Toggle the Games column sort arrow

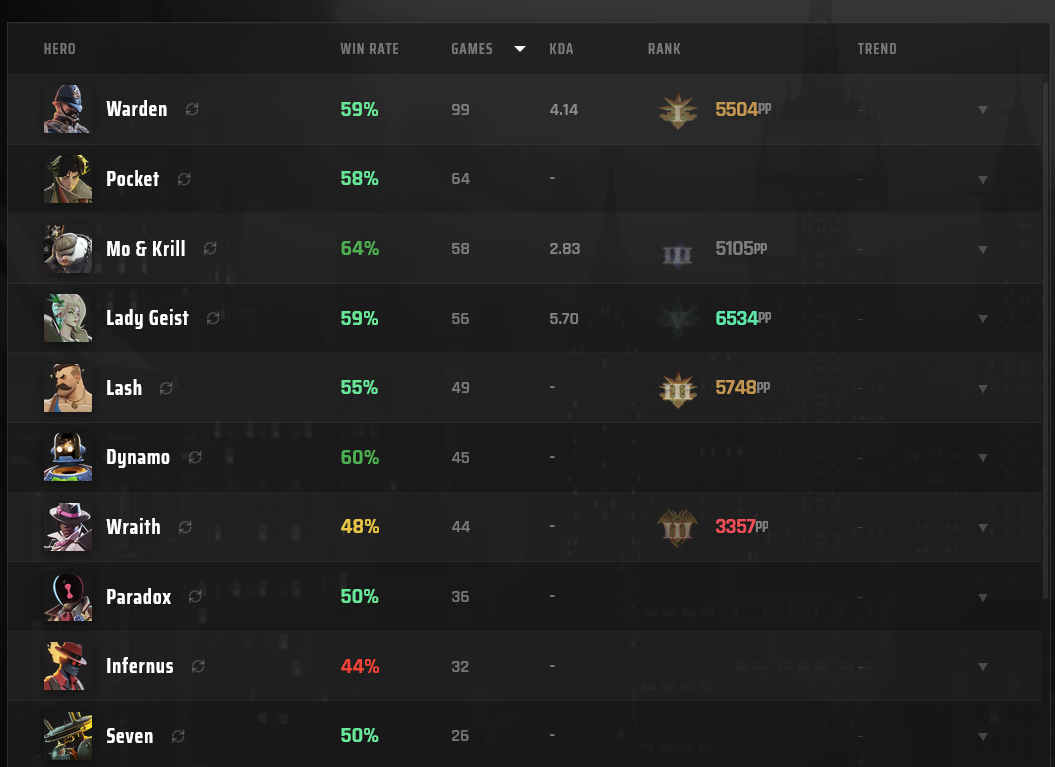pos(519,48)
